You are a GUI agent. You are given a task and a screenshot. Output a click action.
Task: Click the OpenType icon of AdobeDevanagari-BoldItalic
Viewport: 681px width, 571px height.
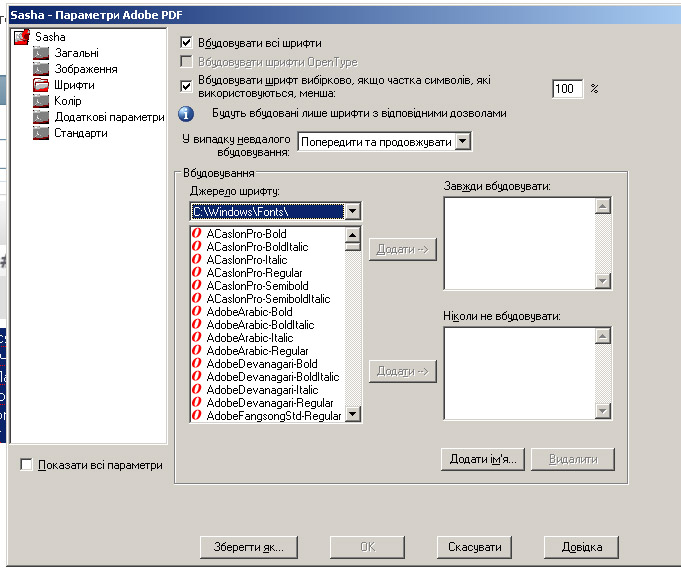pyautogui.click(x=197, y=376)
